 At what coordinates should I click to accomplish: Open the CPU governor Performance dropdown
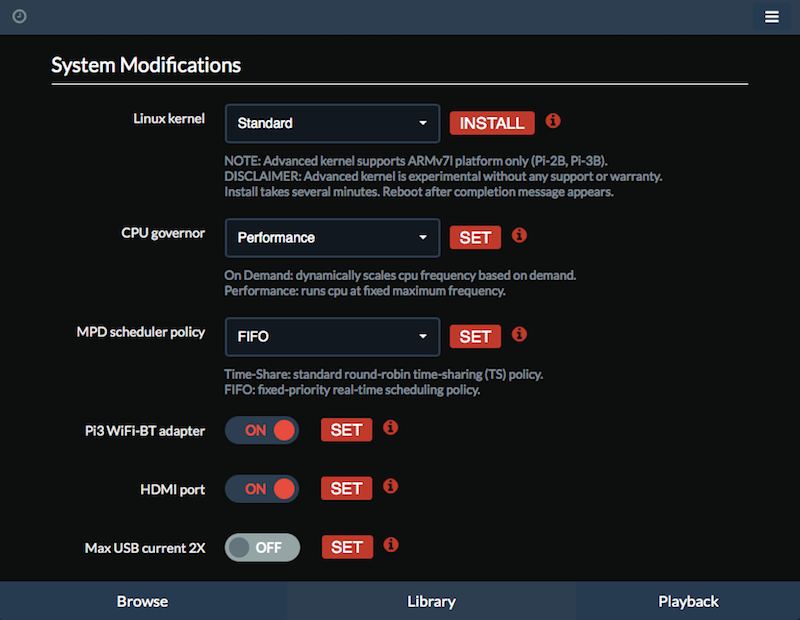click(332, 238)
